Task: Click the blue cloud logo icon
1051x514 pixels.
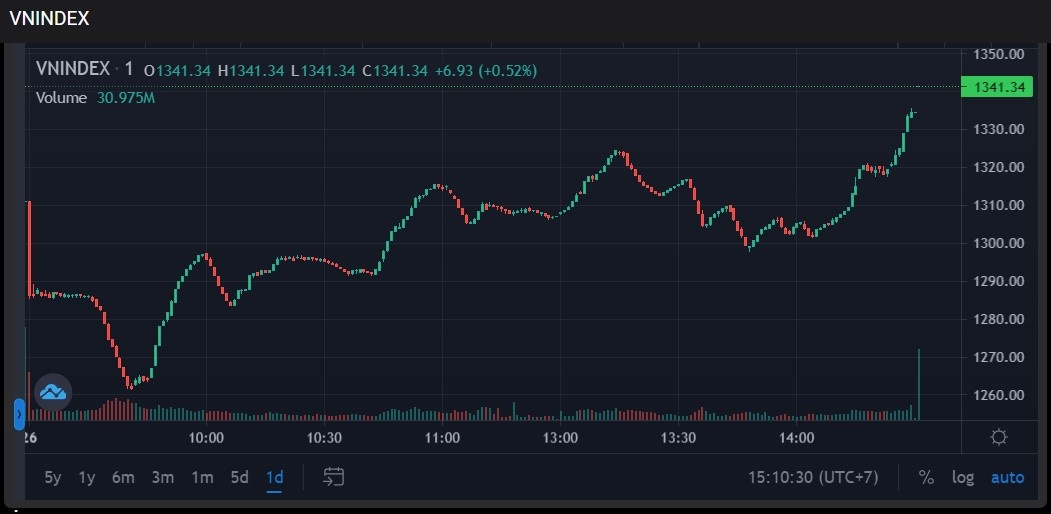Action: (x=53, y=392)
